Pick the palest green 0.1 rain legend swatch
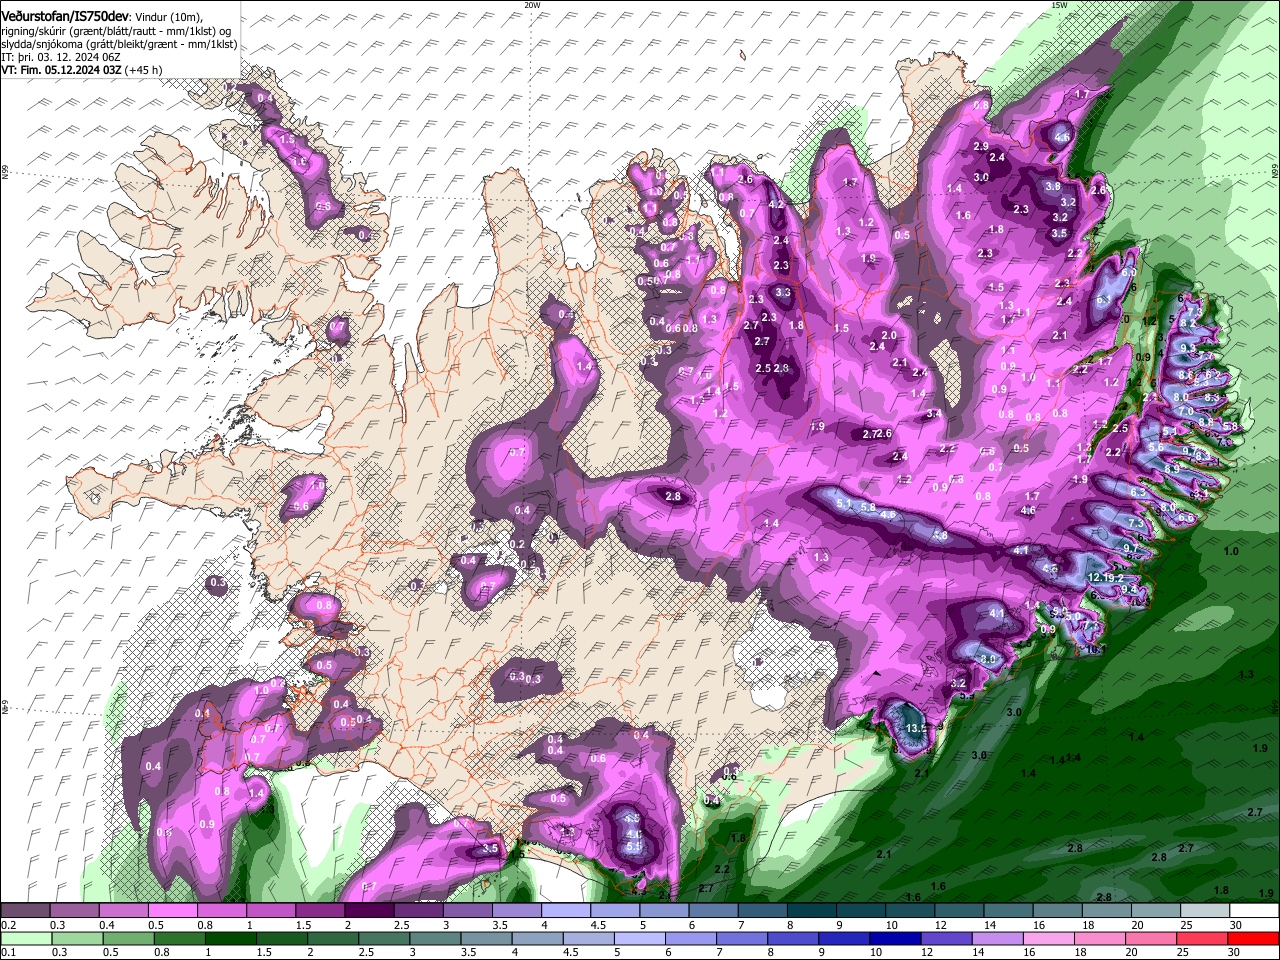Viewport: 1280px width, 960px height. click(25, 939)
